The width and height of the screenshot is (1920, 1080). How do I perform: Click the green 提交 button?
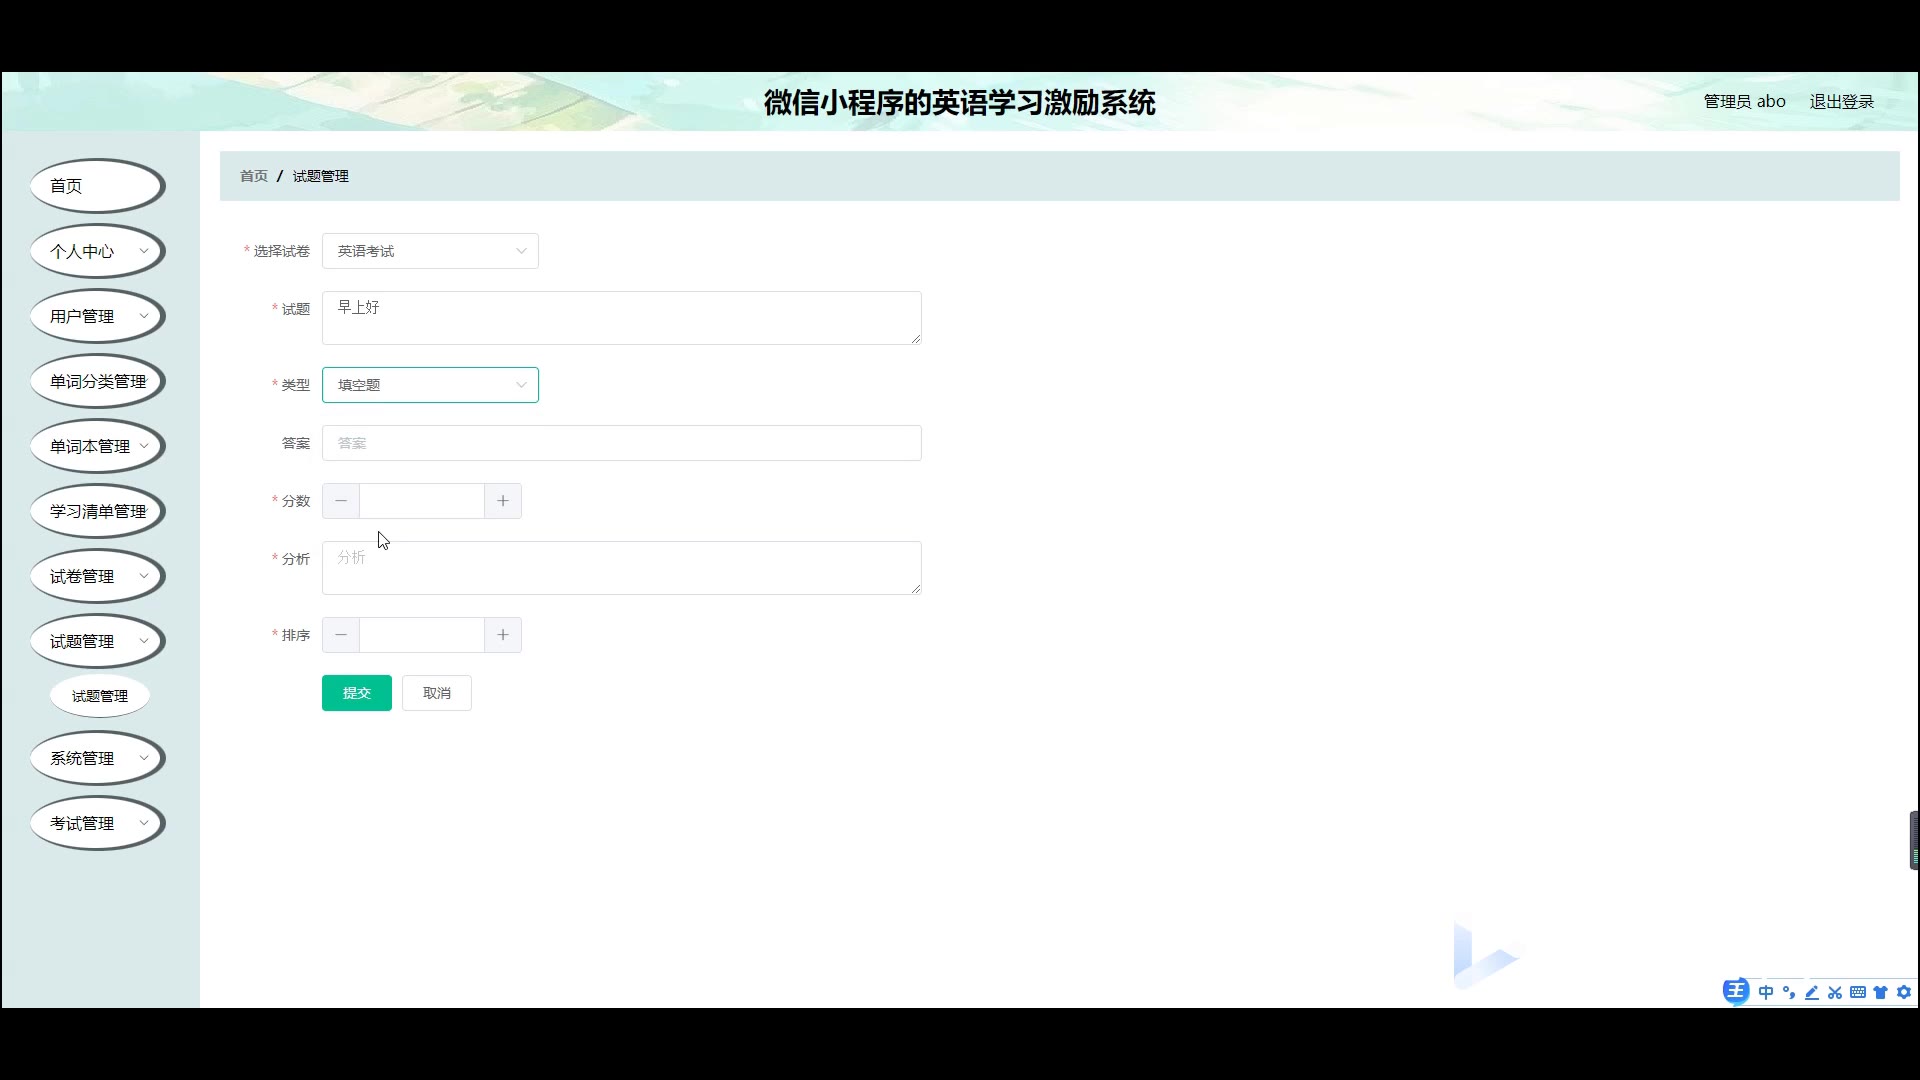point(357,693)
